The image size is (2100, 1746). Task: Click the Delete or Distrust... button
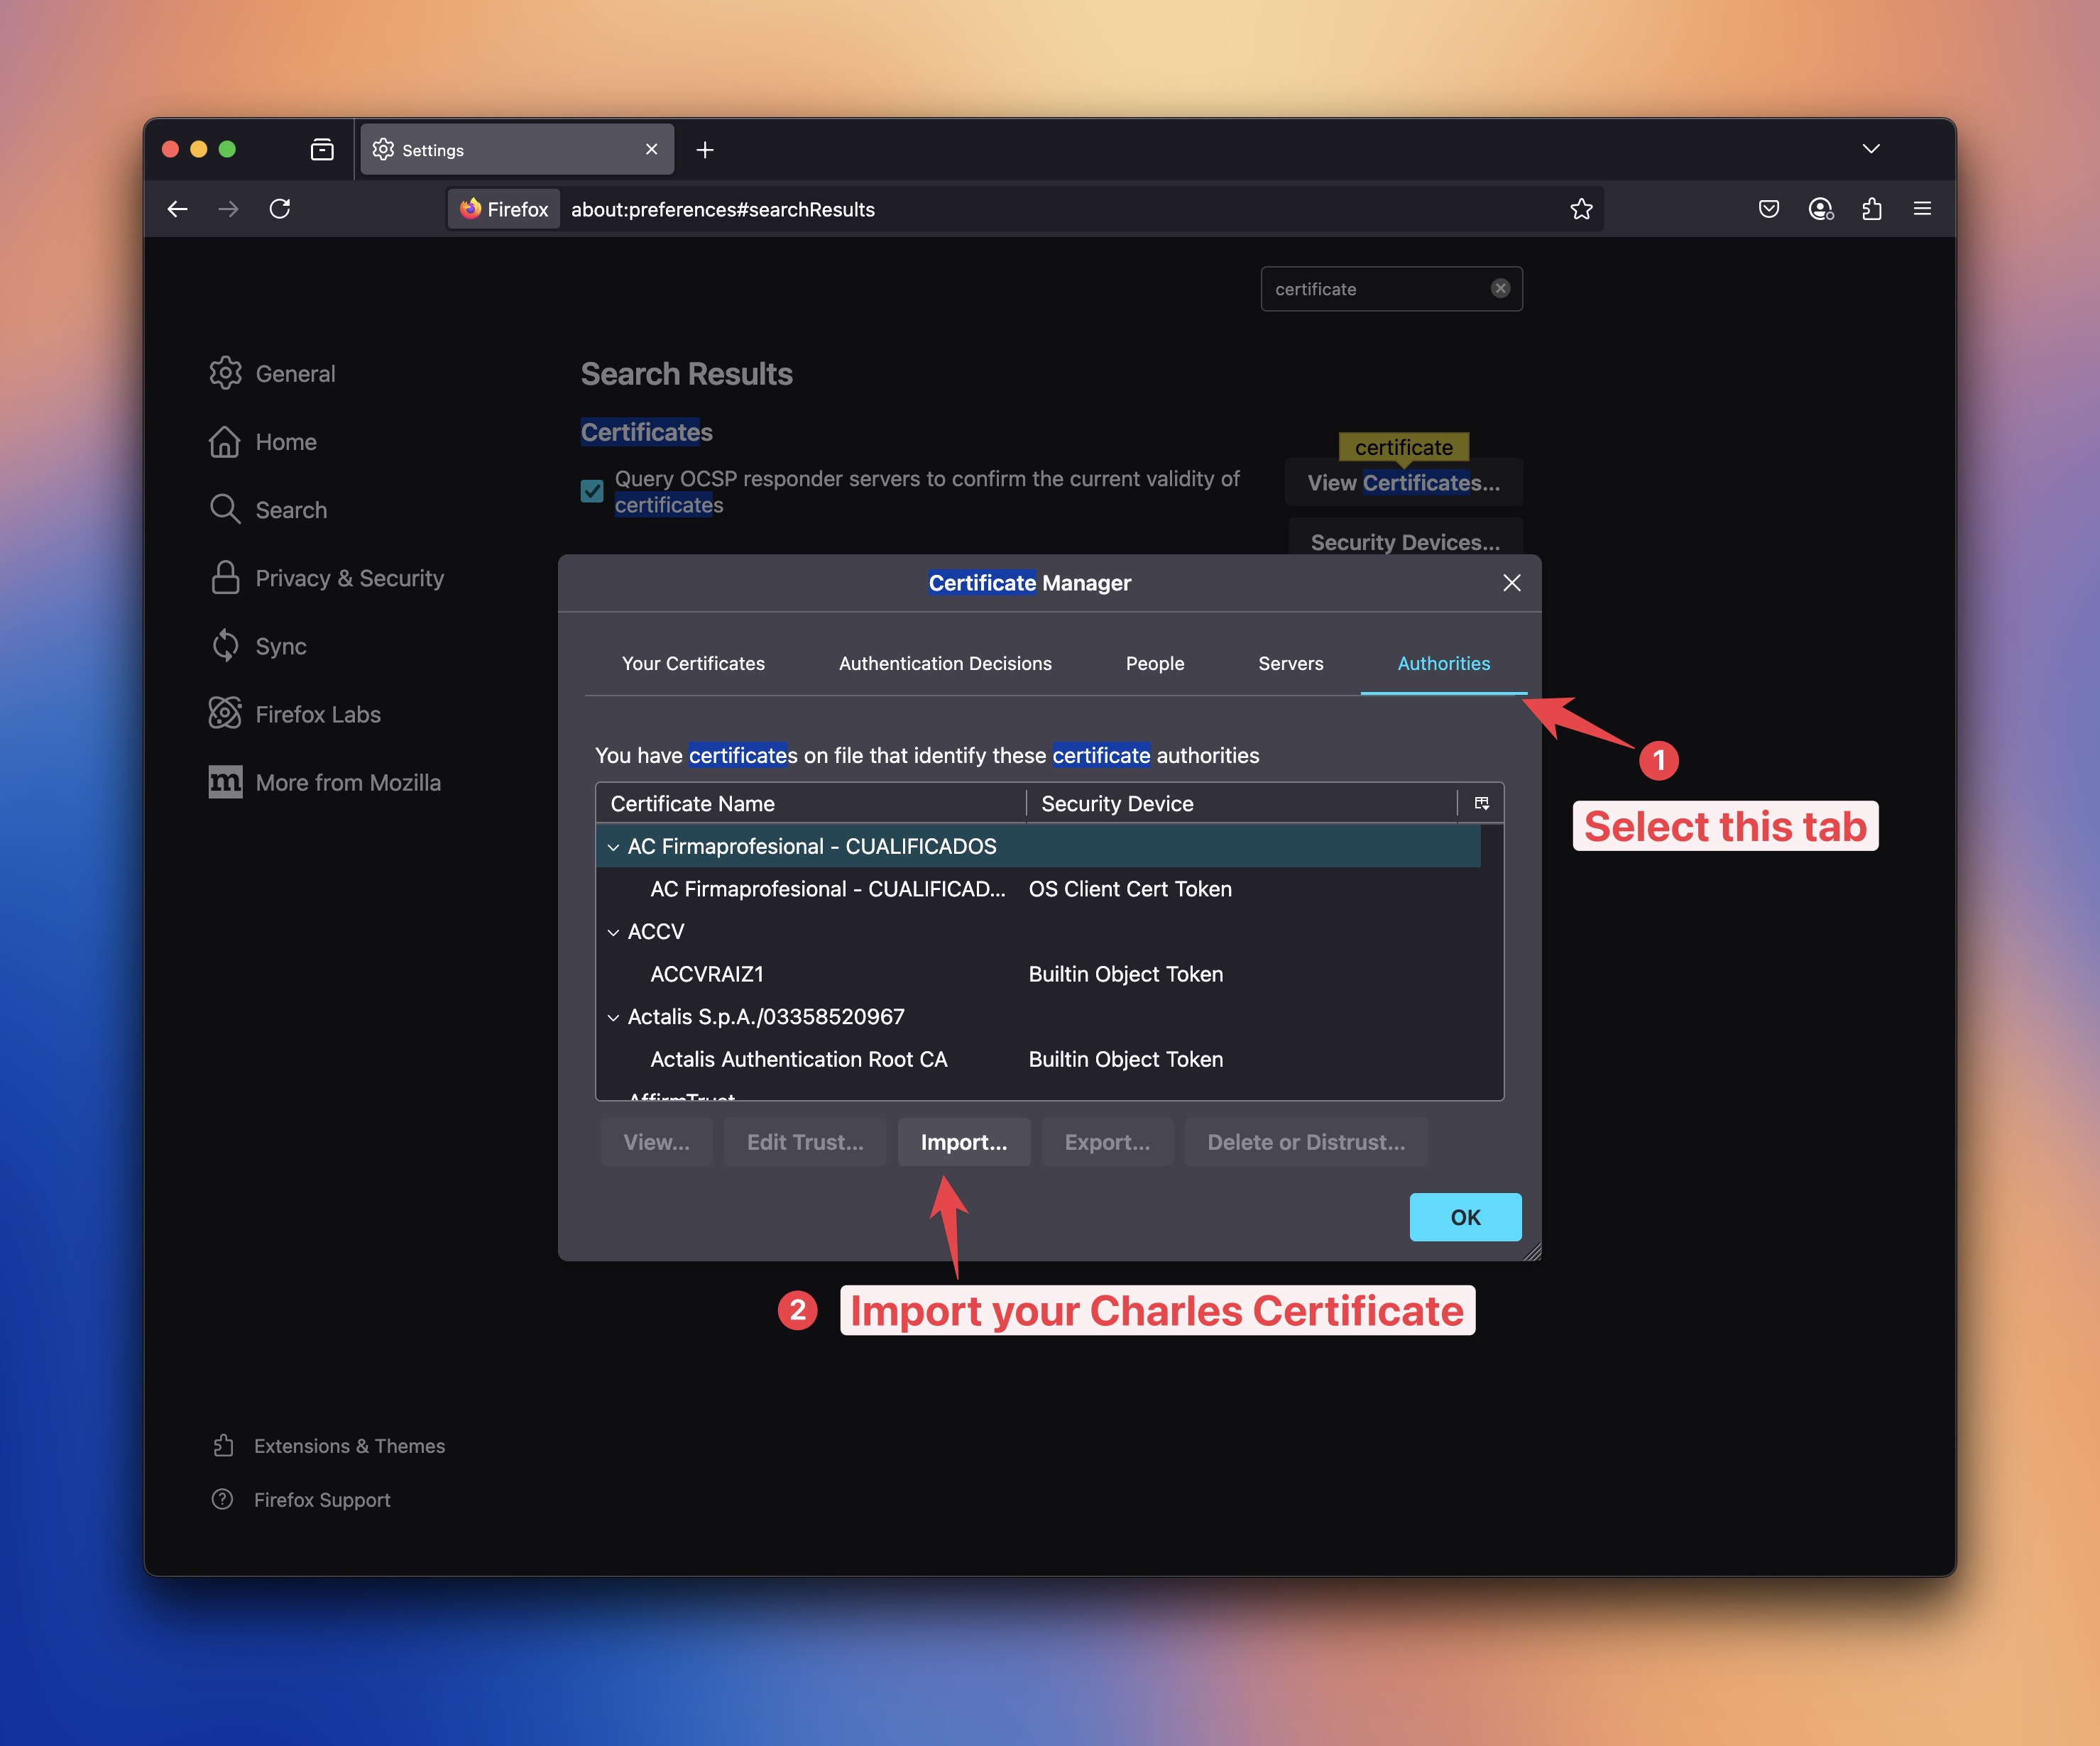[x=1306, y=1142]
